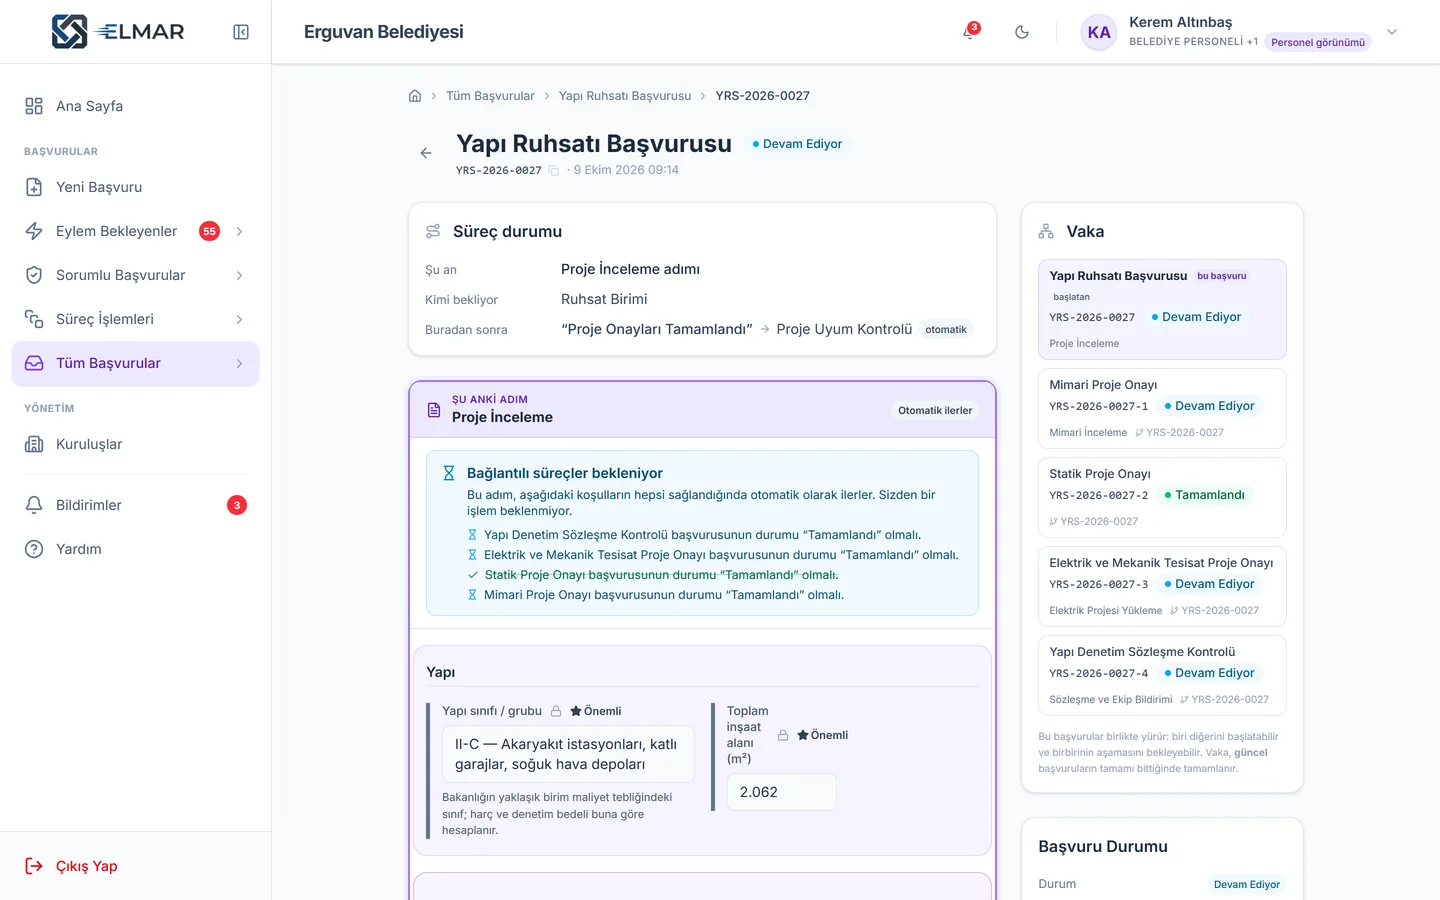
Task: Click the KA avatar
Action: tap(1099, 32)
